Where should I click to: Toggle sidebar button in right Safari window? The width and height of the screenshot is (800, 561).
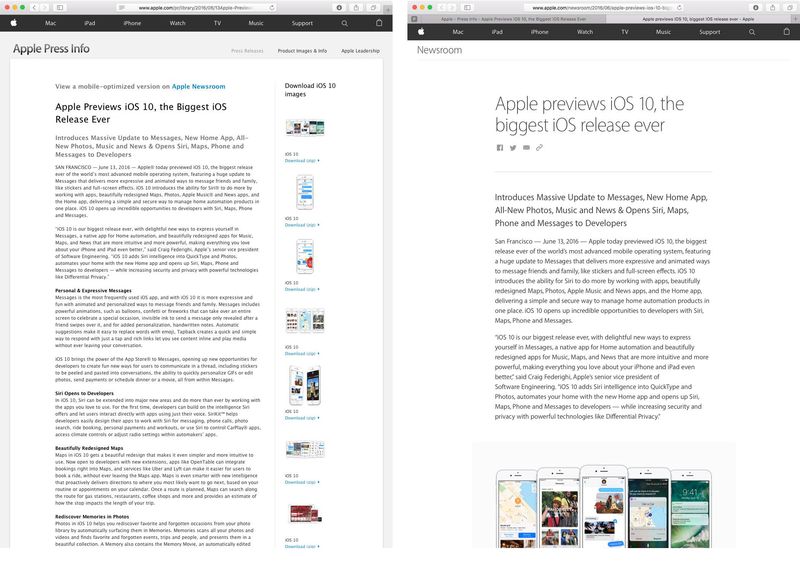tap(467, 8)
